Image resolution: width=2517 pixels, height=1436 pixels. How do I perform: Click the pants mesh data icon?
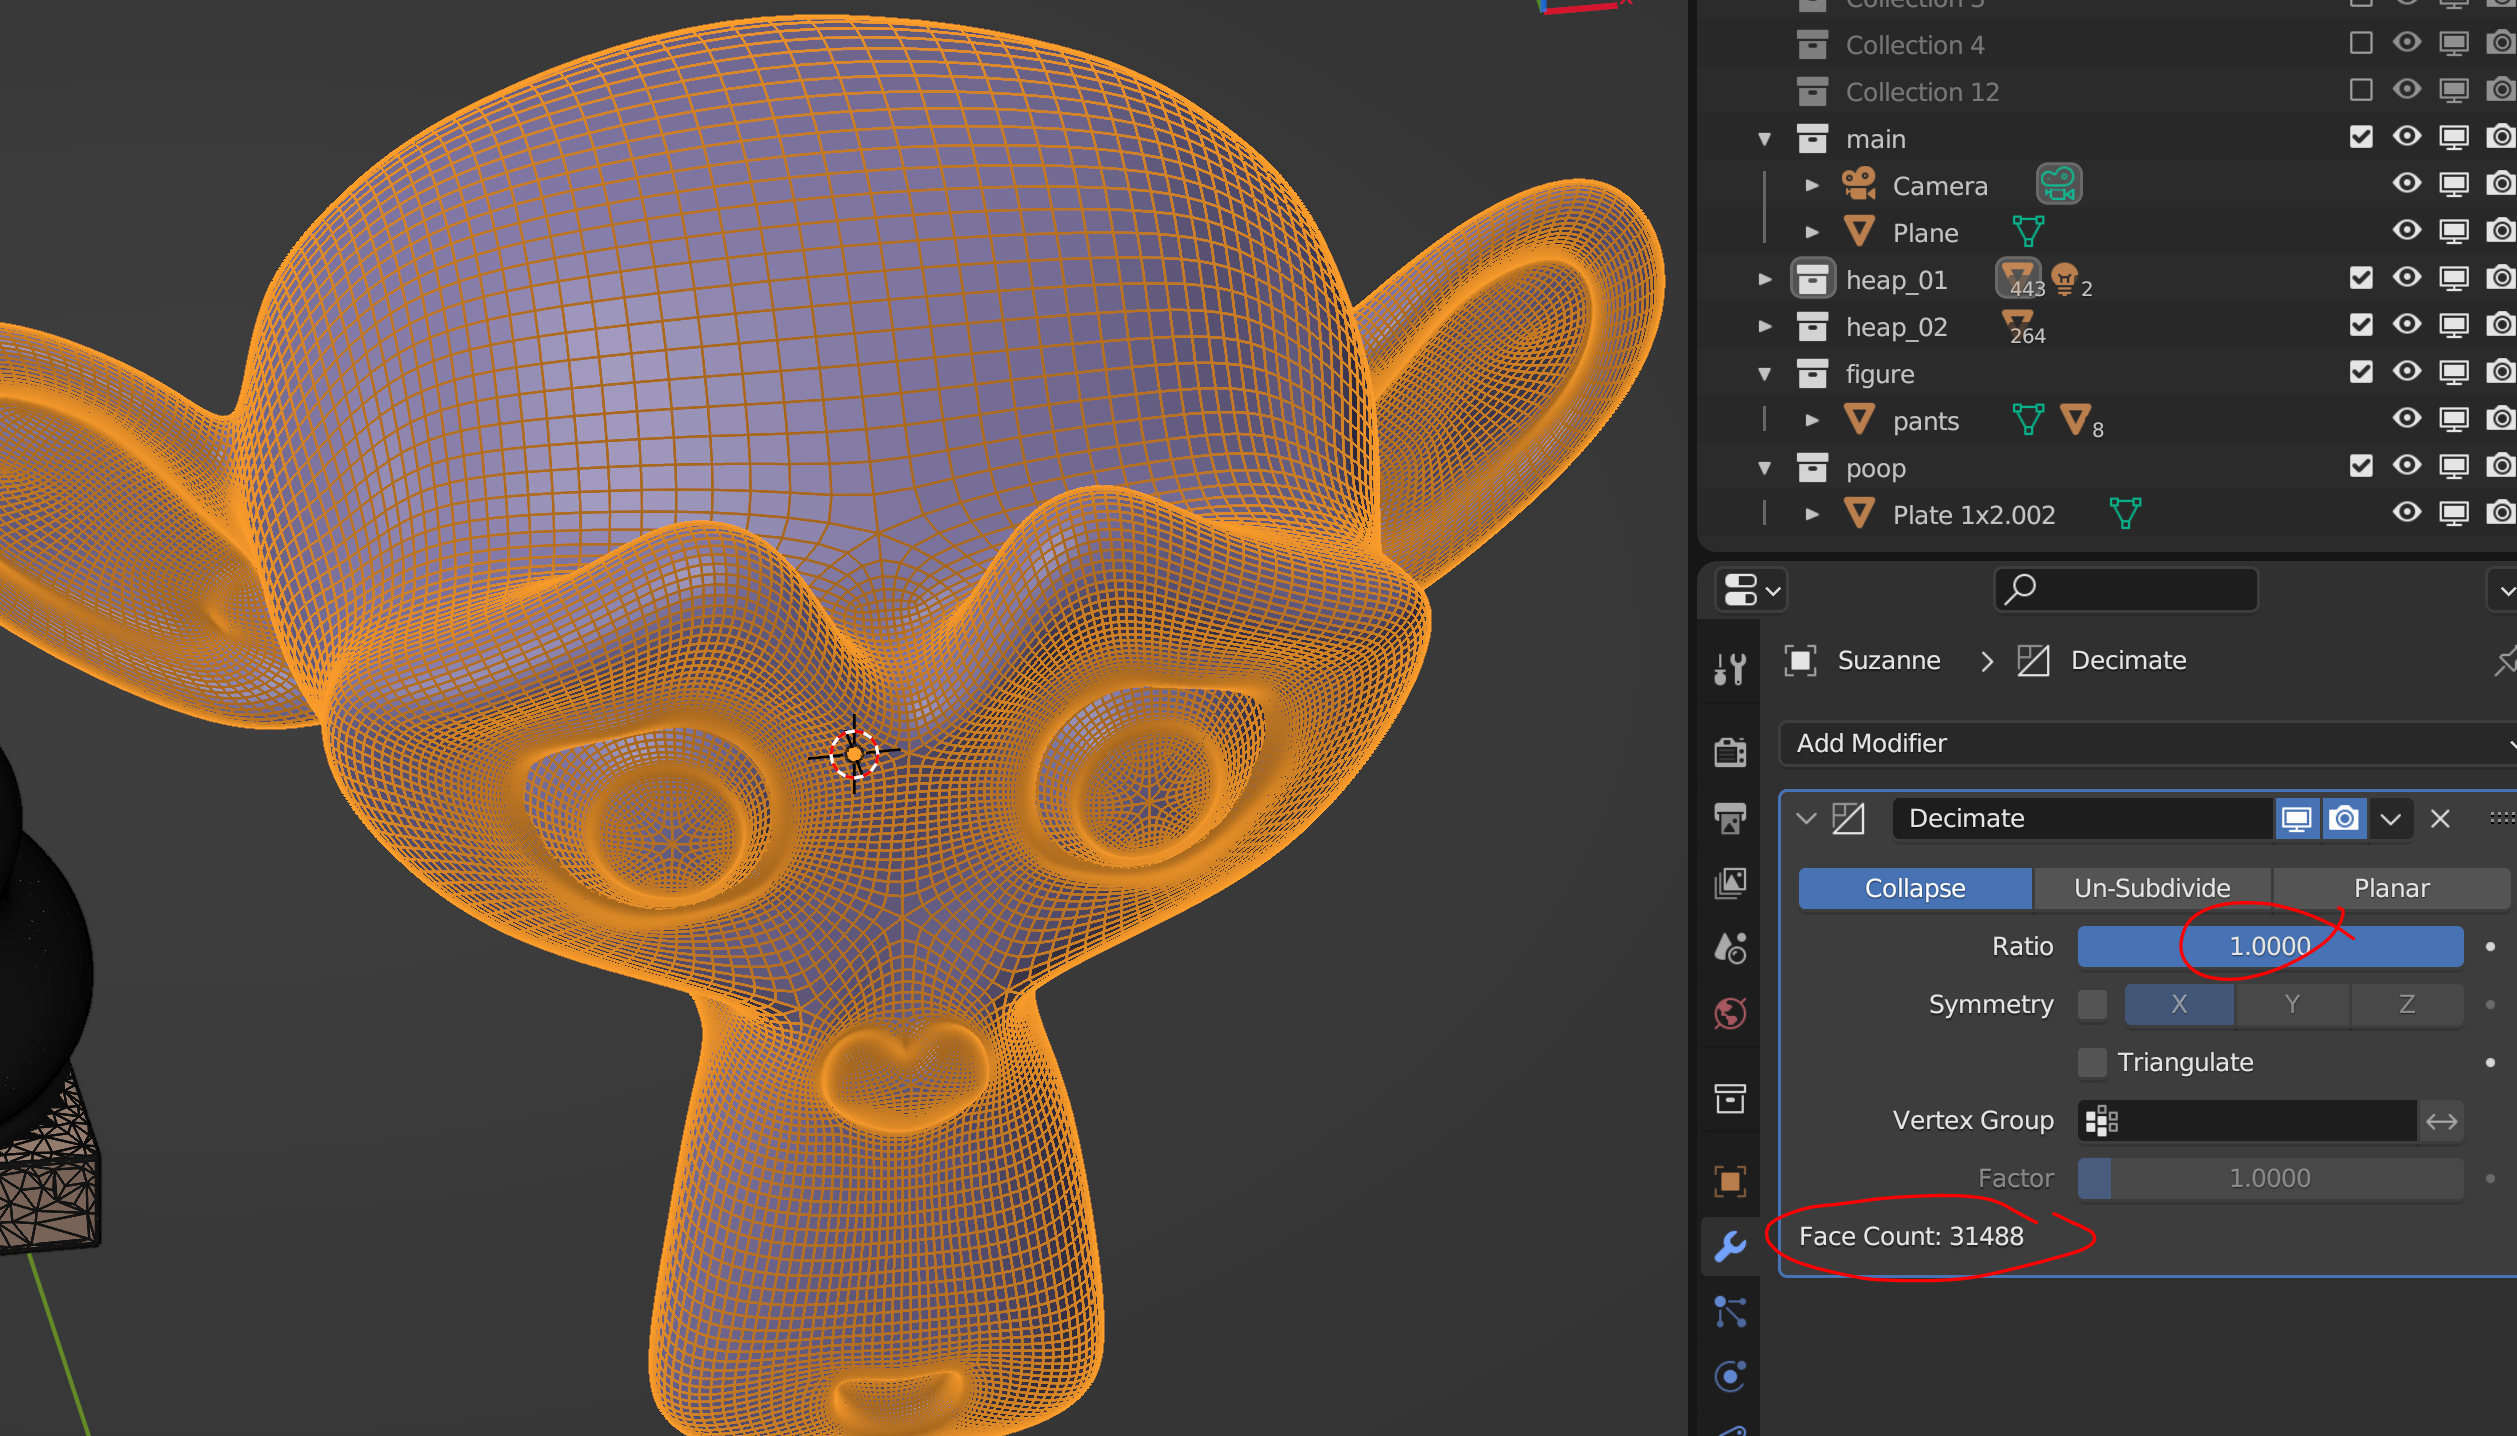coord(2028,419)
